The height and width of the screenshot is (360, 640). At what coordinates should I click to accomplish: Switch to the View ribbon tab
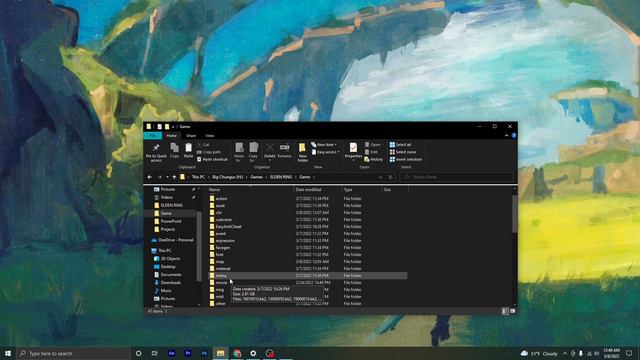pos(210,136)
